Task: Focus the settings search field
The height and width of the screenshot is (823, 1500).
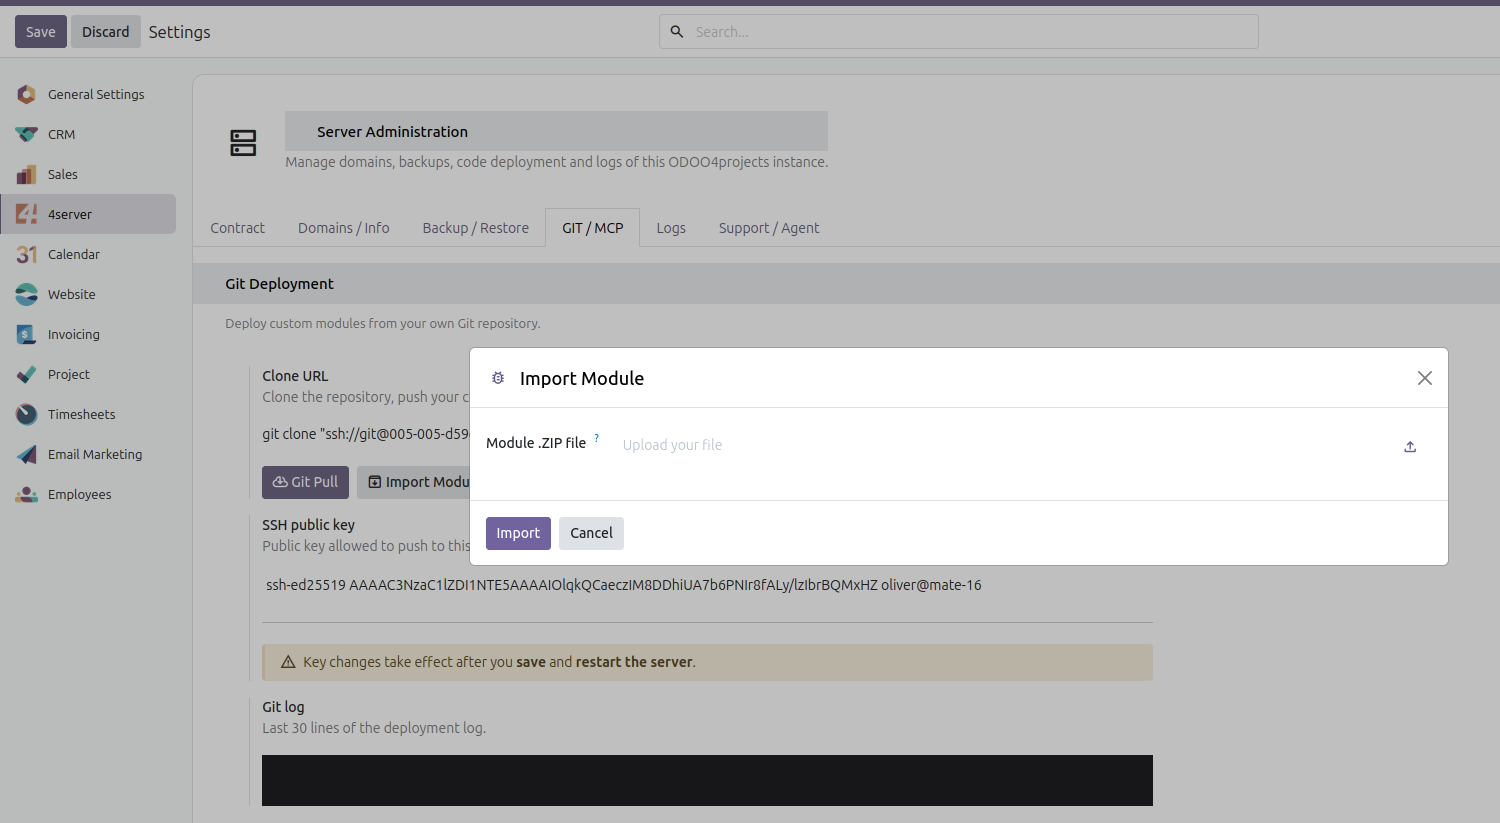Action: coord(959,32)
